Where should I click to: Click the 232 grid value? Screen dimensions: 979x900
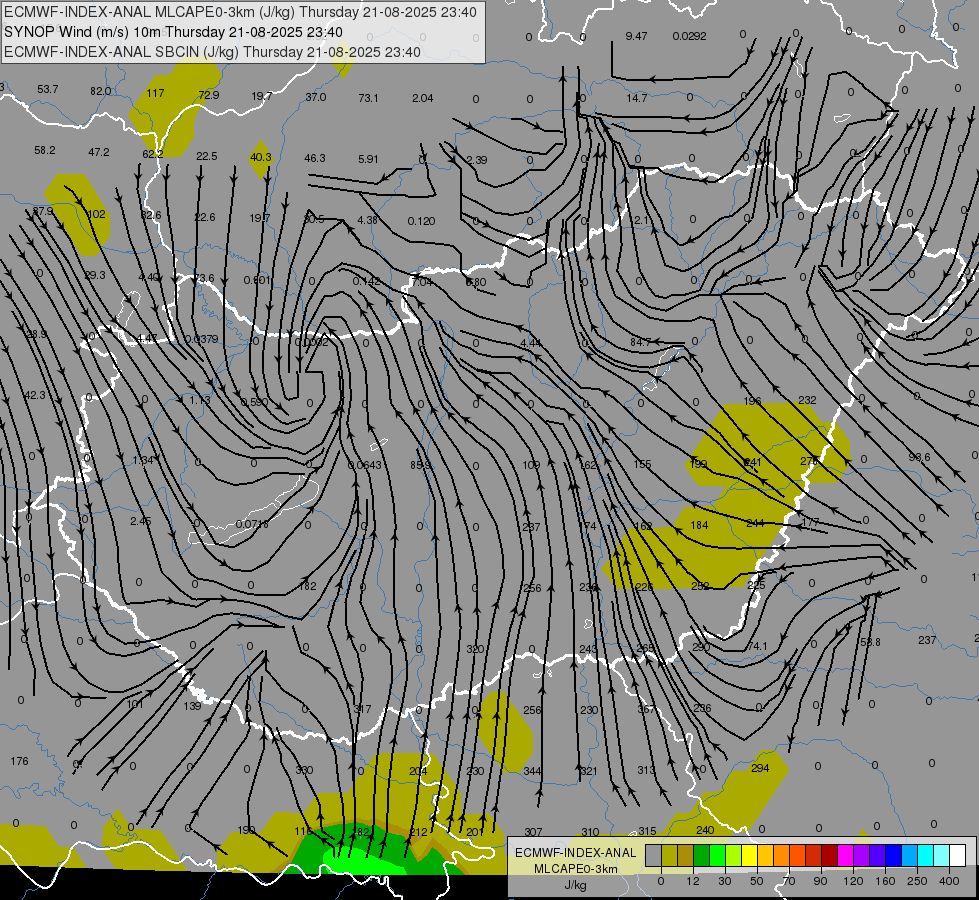807,400
